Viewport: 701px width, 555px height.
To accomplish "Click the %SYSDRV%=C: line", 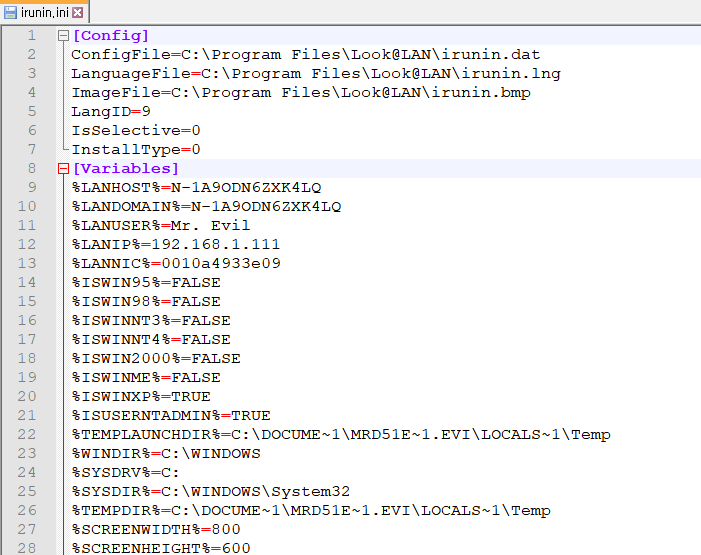I will click(x=126, y=473).
